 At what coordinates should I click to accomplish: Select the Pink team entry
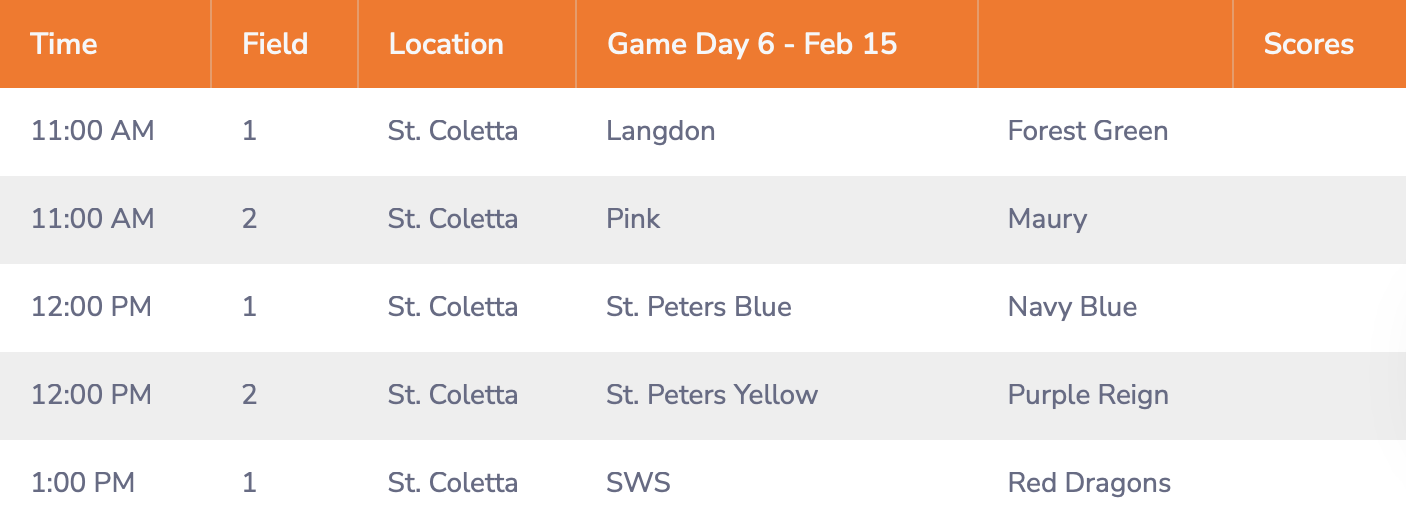click(633, 219)
